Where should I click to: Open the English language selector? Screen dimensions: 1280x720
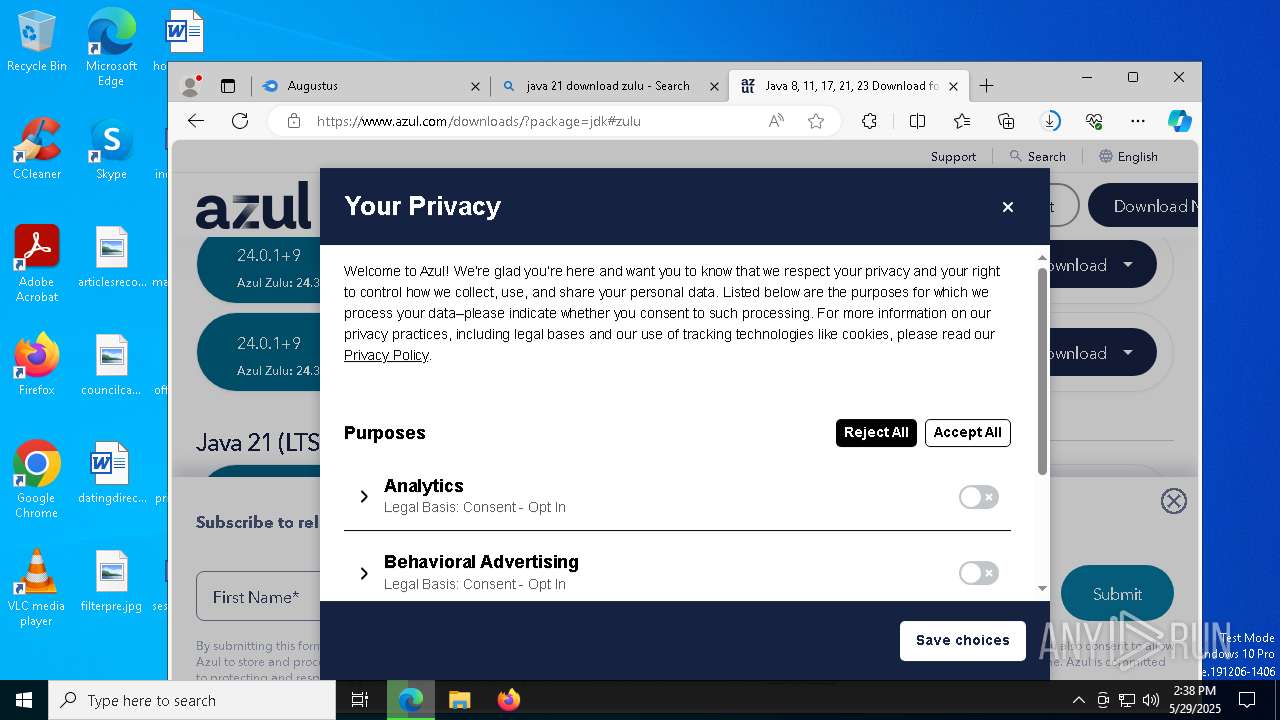click(x=1128, y=156)
